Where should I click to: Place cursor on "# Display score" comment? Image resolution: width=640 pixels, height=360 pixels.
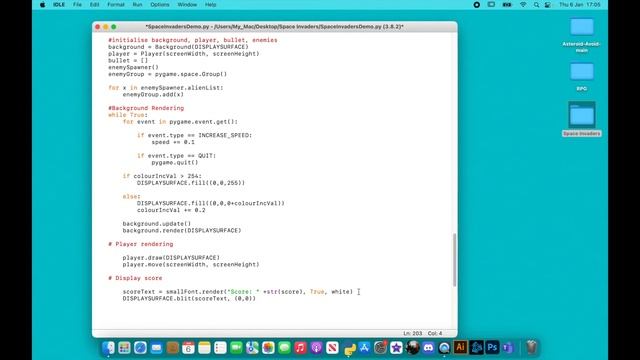click(135, 278)
